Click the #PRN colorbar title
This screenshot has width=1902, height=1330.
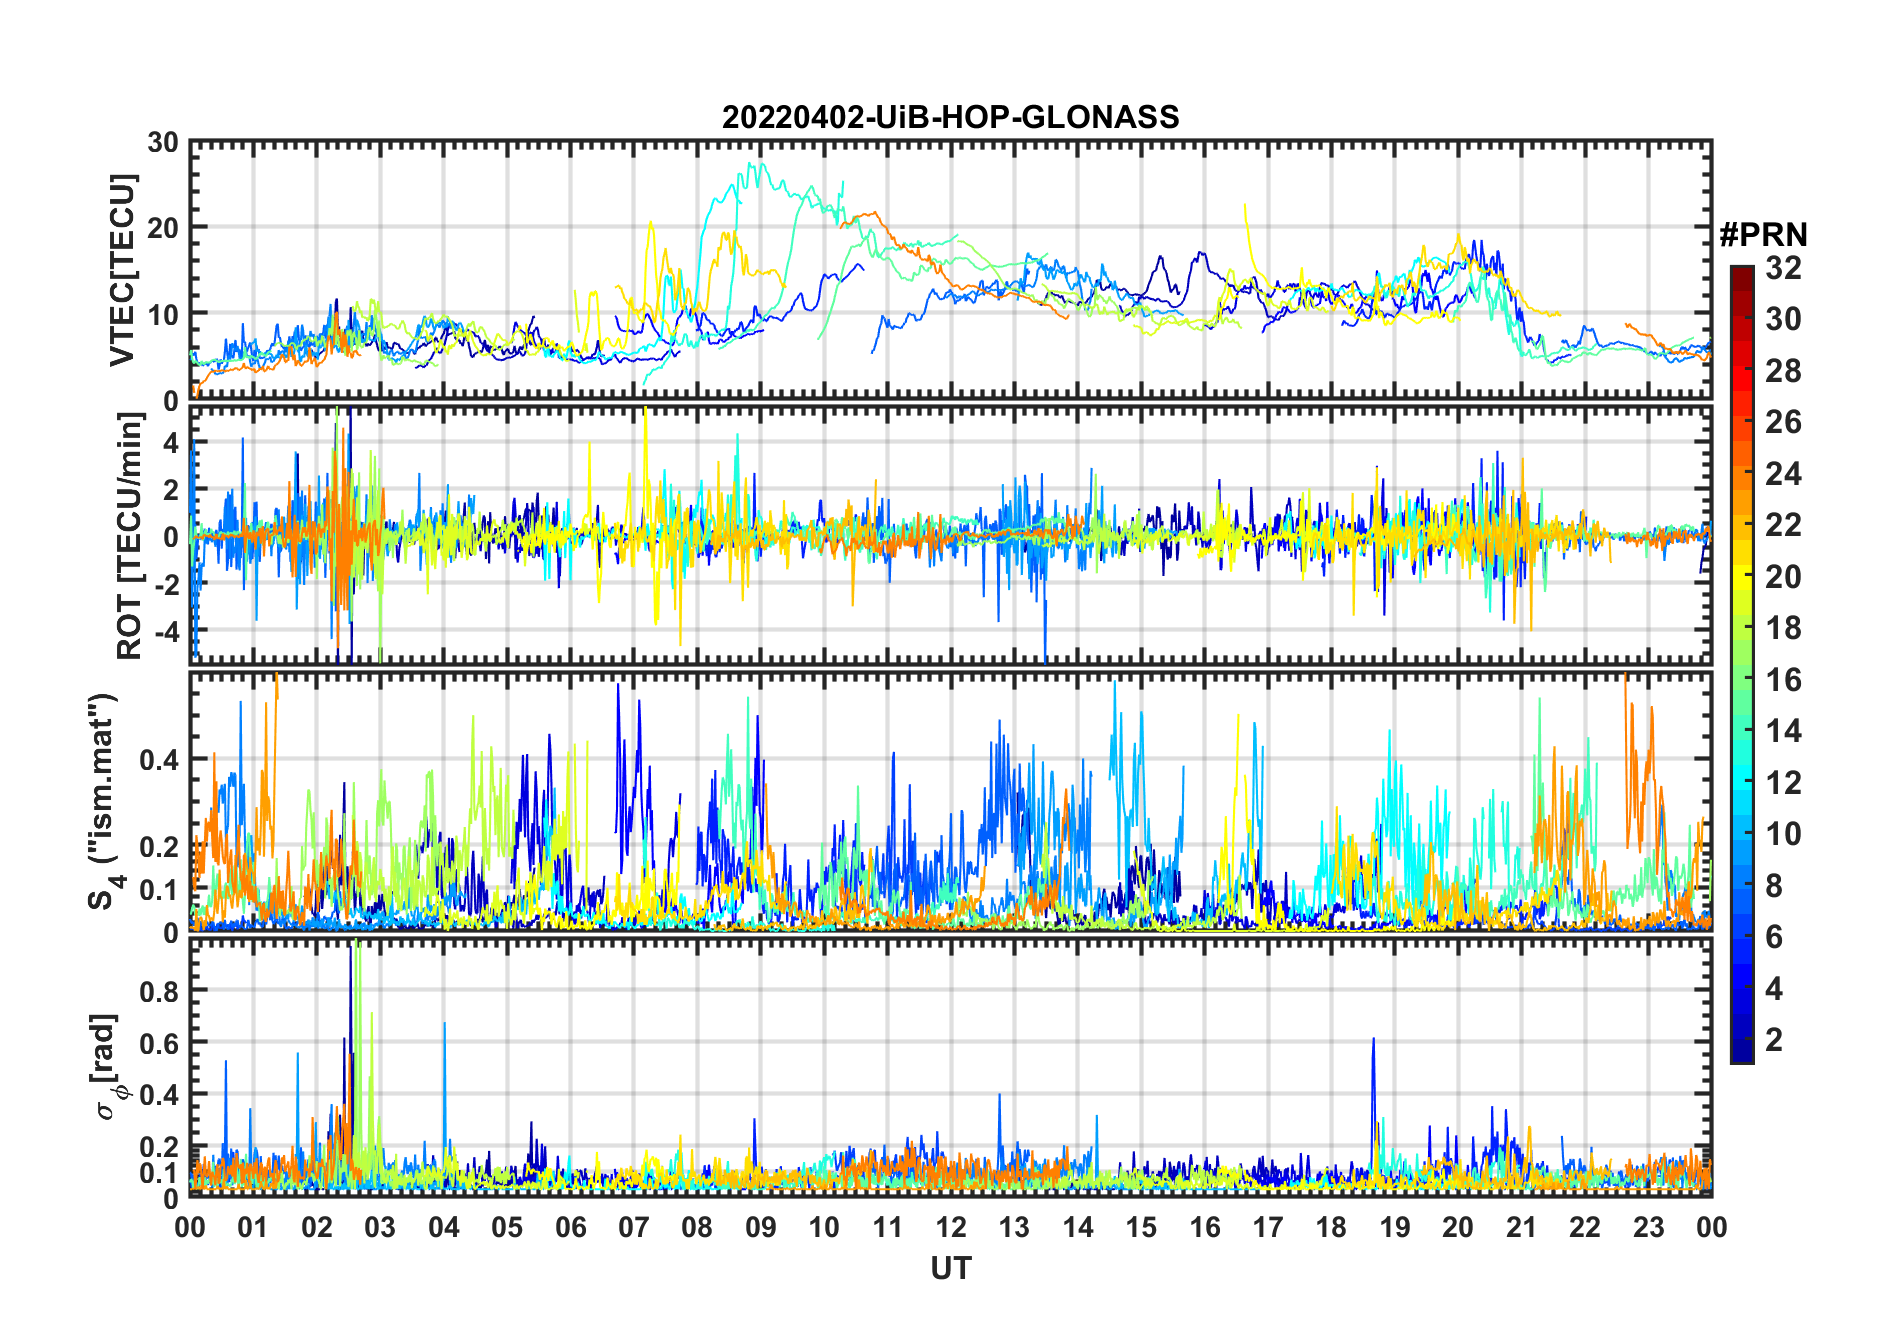[1763, 235]
